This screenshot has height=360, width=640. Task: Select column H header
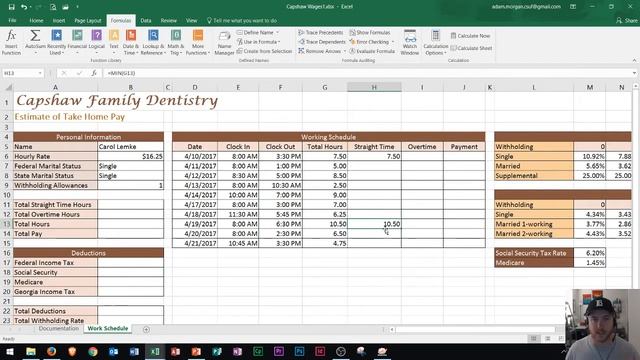pos(374,87)
